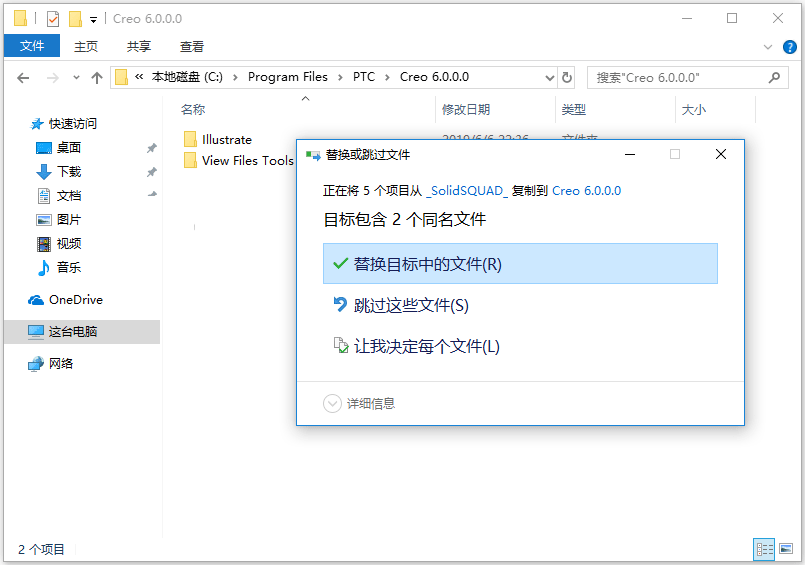Select PTC in address path
The image size is (805, 565).
[x=364, y=77]
